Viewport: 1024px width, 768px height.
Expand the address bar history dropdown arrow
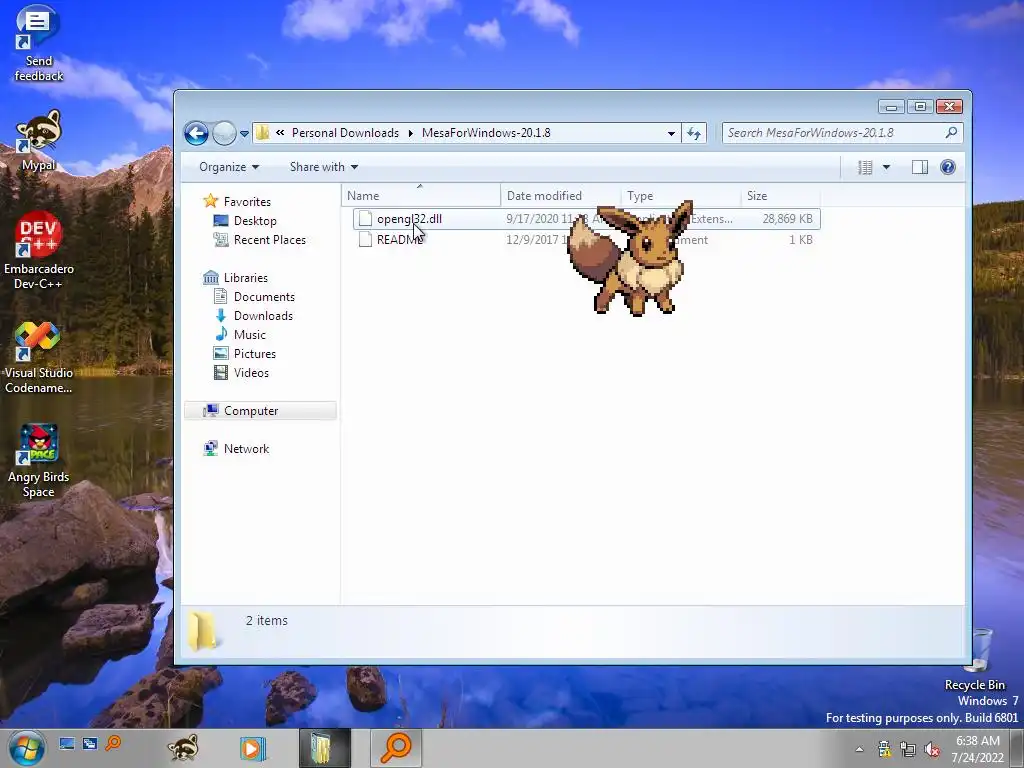pyautogui.click(x=671, y=133)
